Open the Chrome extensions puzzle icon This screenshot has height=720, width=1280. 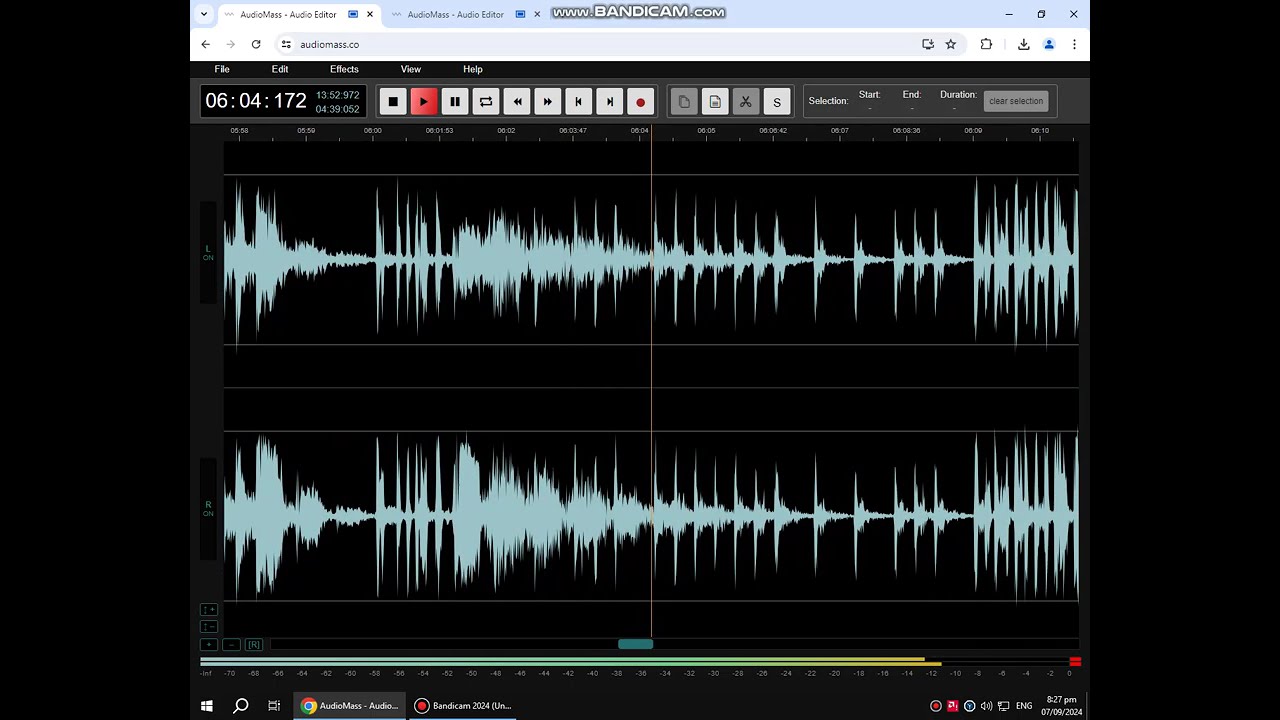986,44
